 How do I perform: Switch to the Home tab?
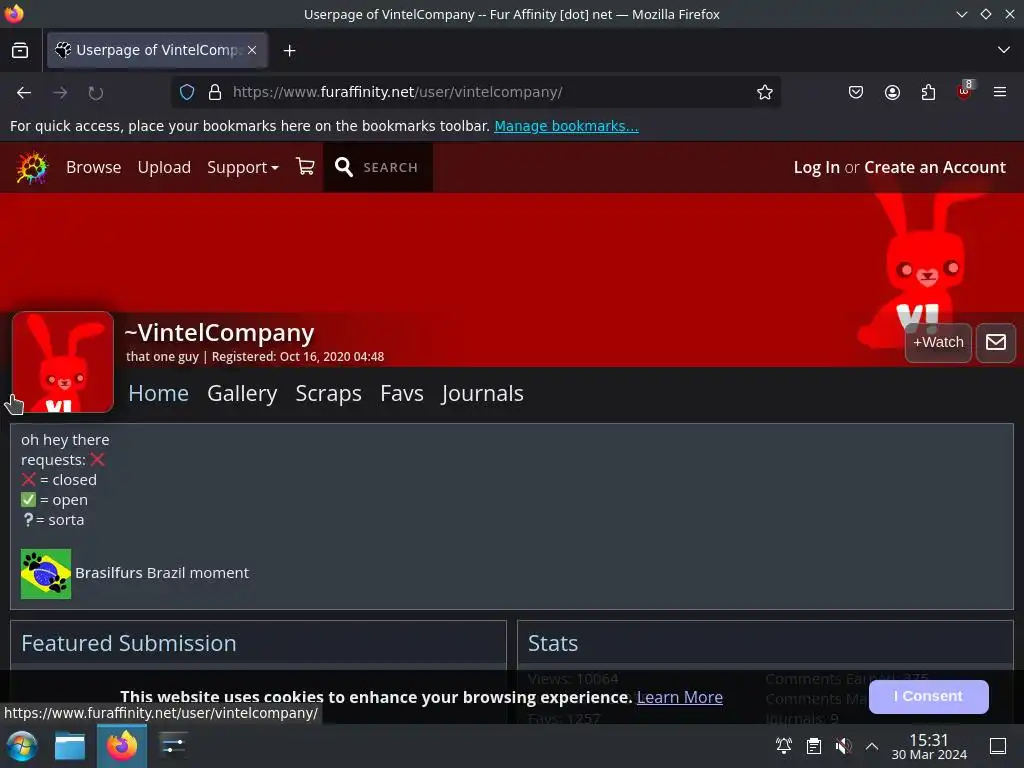click(x=158, y=393)
